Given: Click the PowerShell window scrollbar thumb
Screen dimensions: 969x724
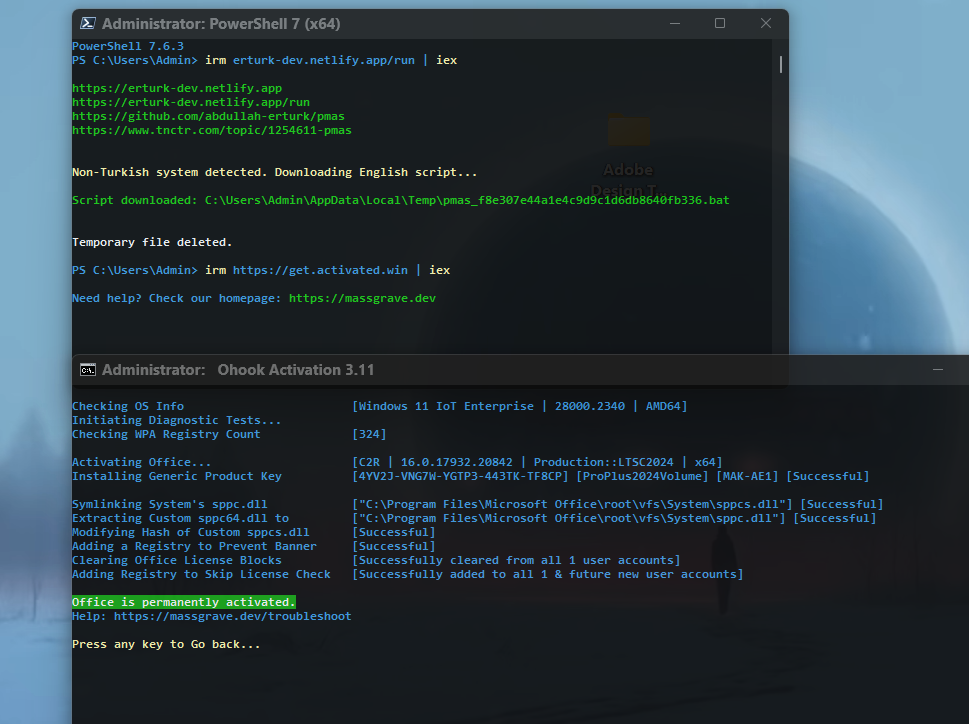Looking at the screenshot, I should [x=781, y=64].
